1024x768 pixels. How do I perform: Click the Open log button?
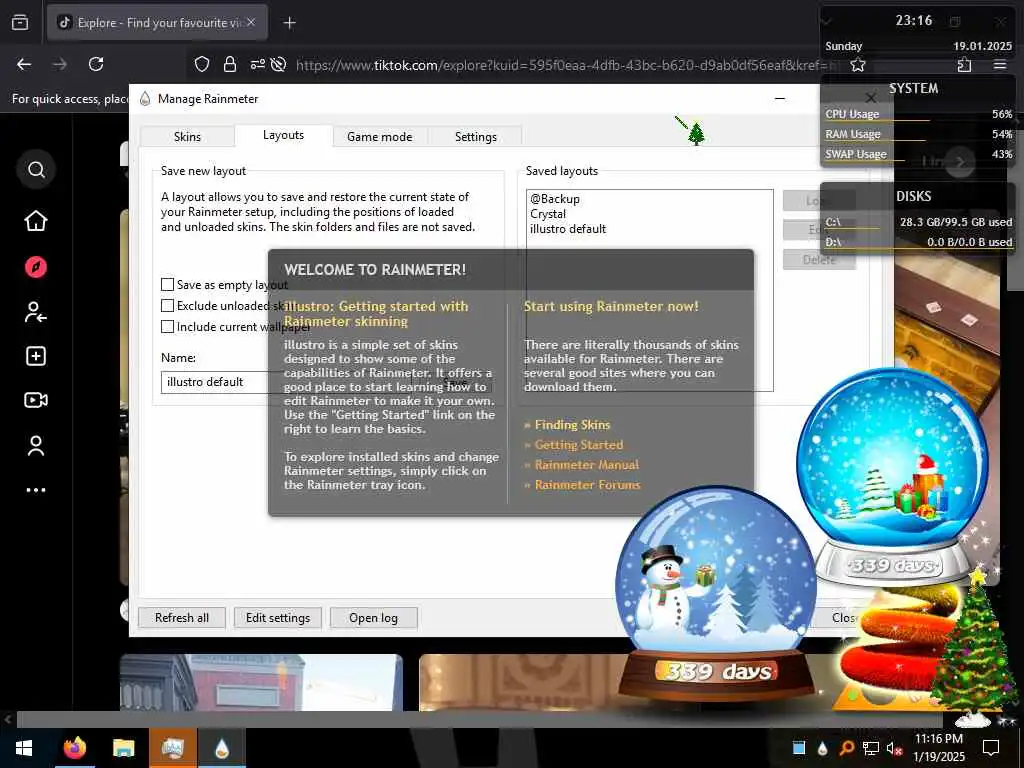pyautogui.click(x=374, y=618)
